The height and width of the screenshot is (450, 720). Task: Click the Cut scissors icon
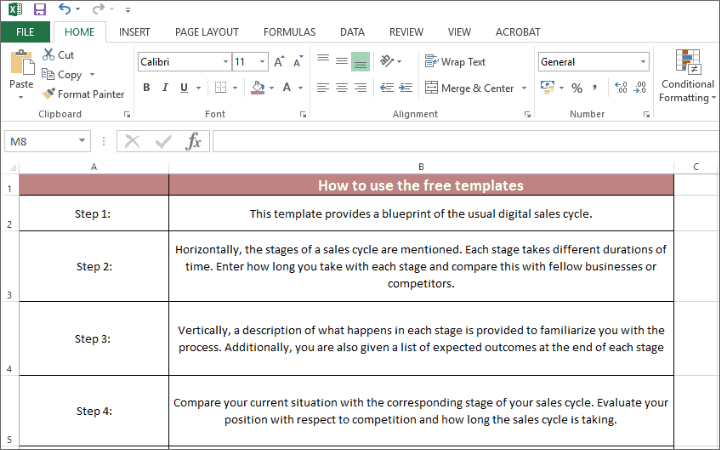click(49, 55)
